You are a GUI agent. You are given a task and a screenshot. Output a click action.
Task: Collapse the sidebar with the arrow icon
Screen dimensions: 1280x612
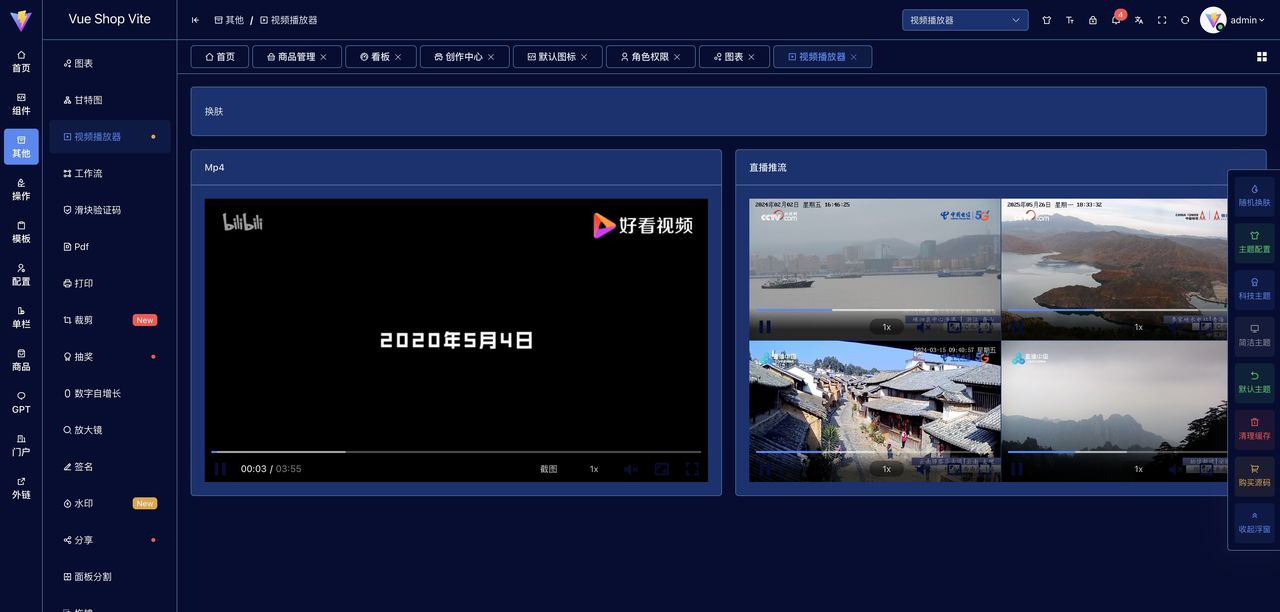[x=193, y=19]
